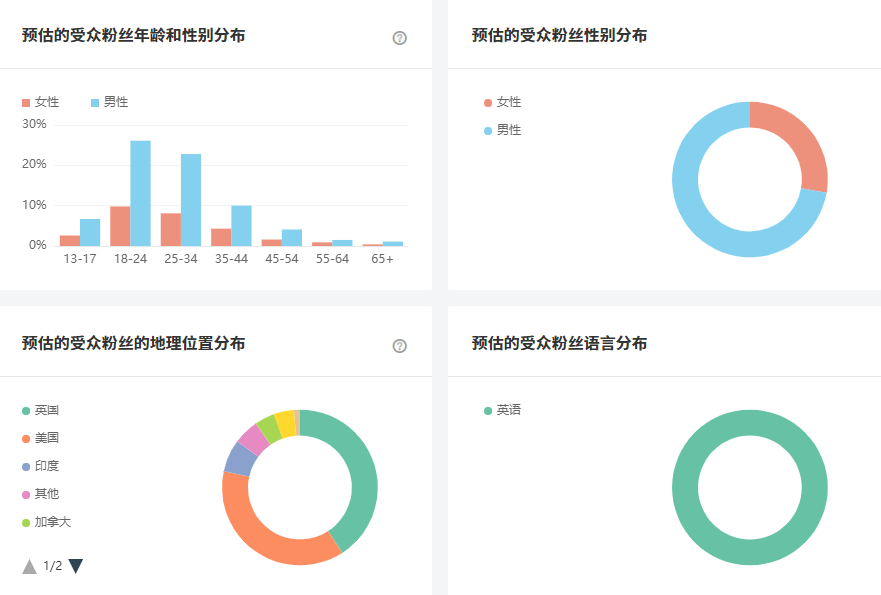881x595 pixels.
Task: Go to next legend page with down arrow
Action: click(x=76, y=566)
